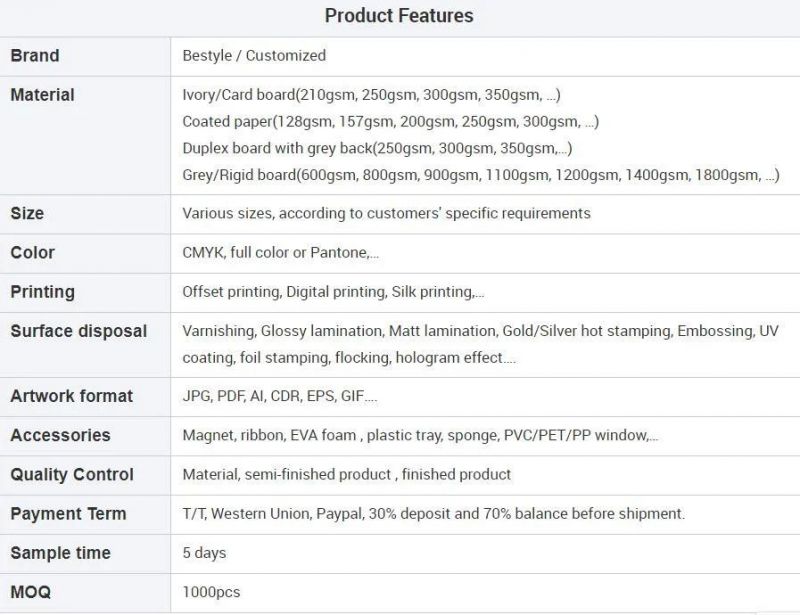
Task: Click the 1000pcs MOQ value
Action: point(211,592)
